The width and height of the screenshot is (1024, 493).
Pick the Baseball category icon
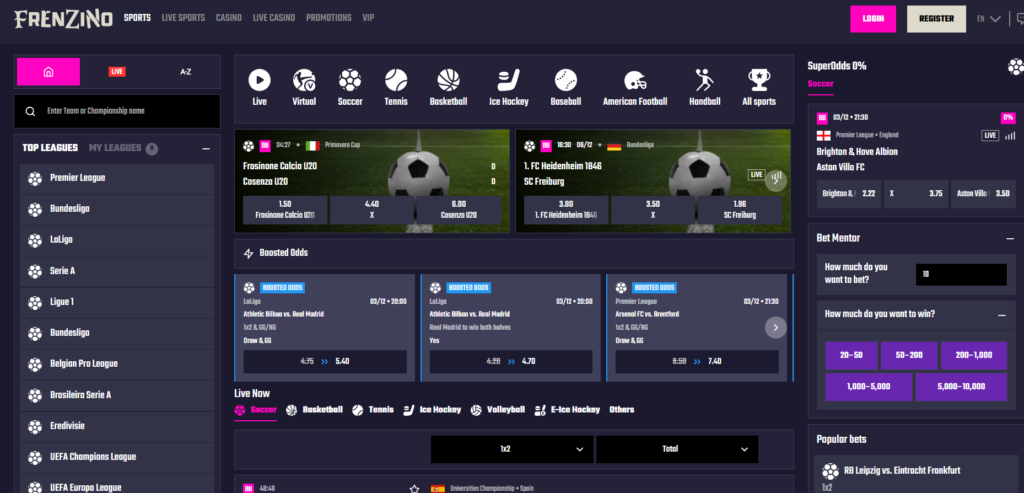click(x=566, y=80)
